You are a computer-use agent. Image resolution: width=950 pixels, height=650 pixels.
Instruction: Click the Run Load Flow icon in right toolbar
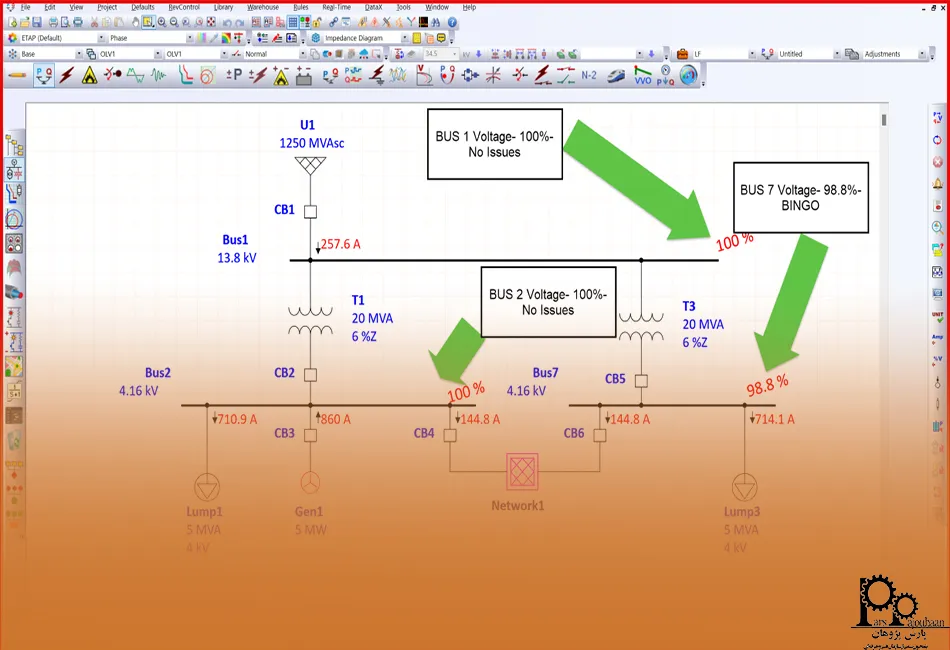point(937,118)
